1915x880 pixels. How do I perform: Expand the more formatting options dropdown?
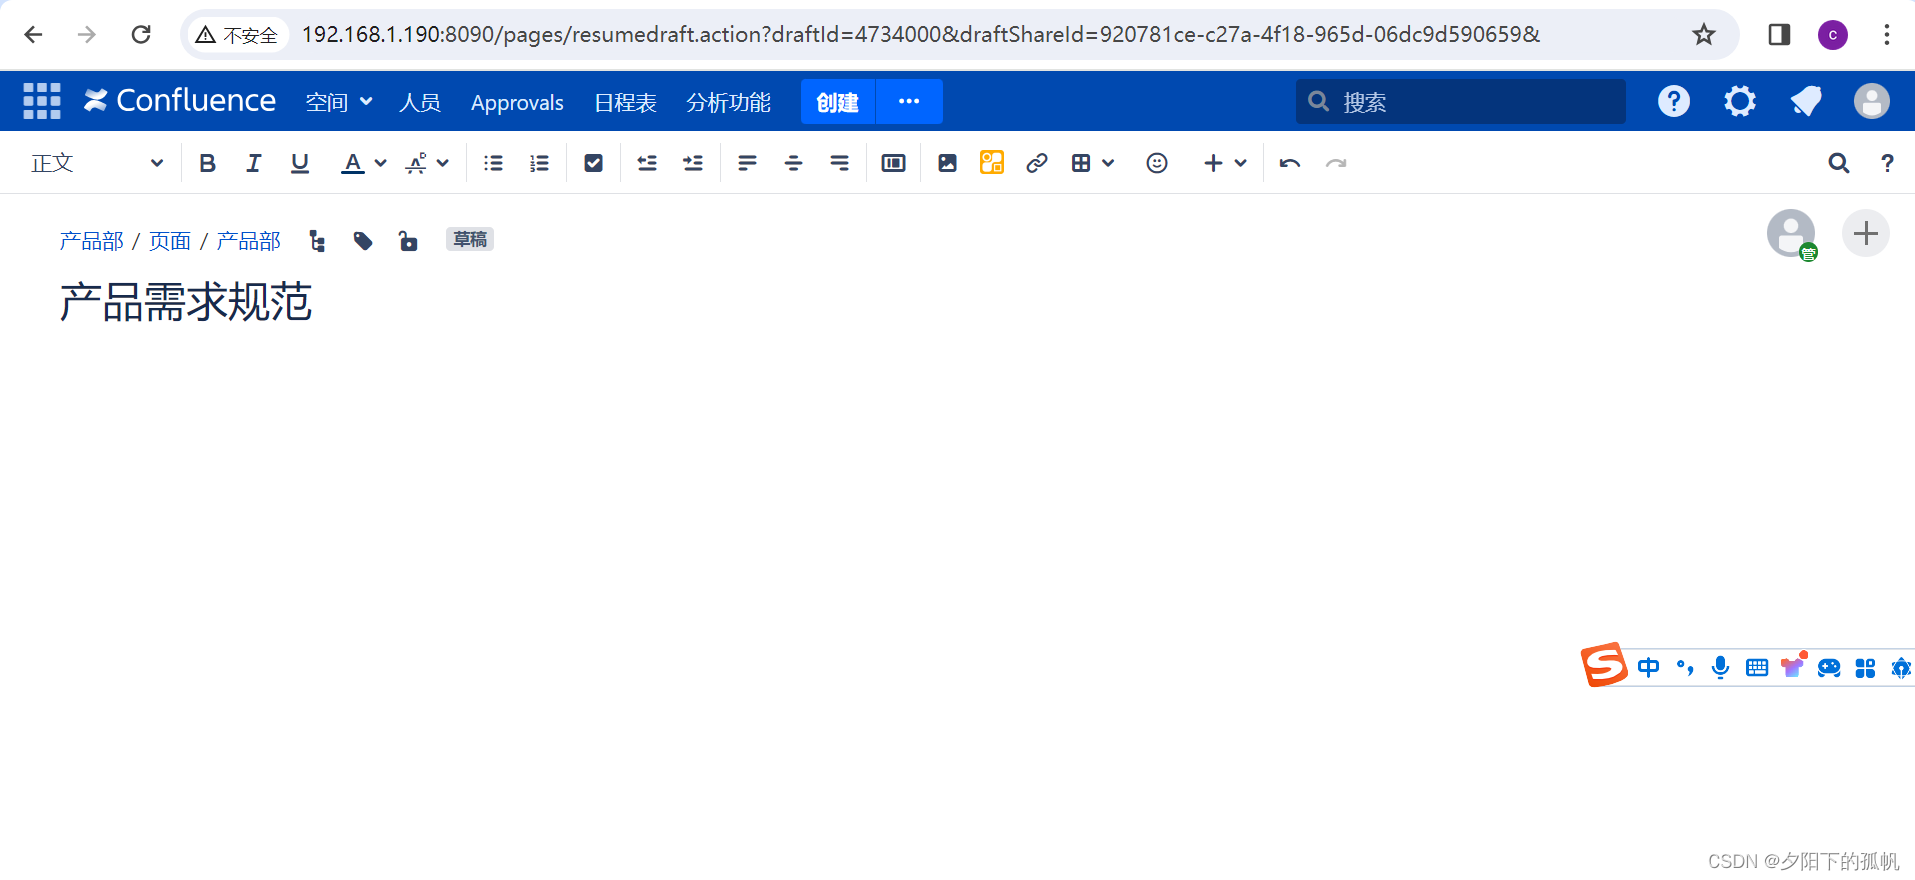[x=427, y=163]
